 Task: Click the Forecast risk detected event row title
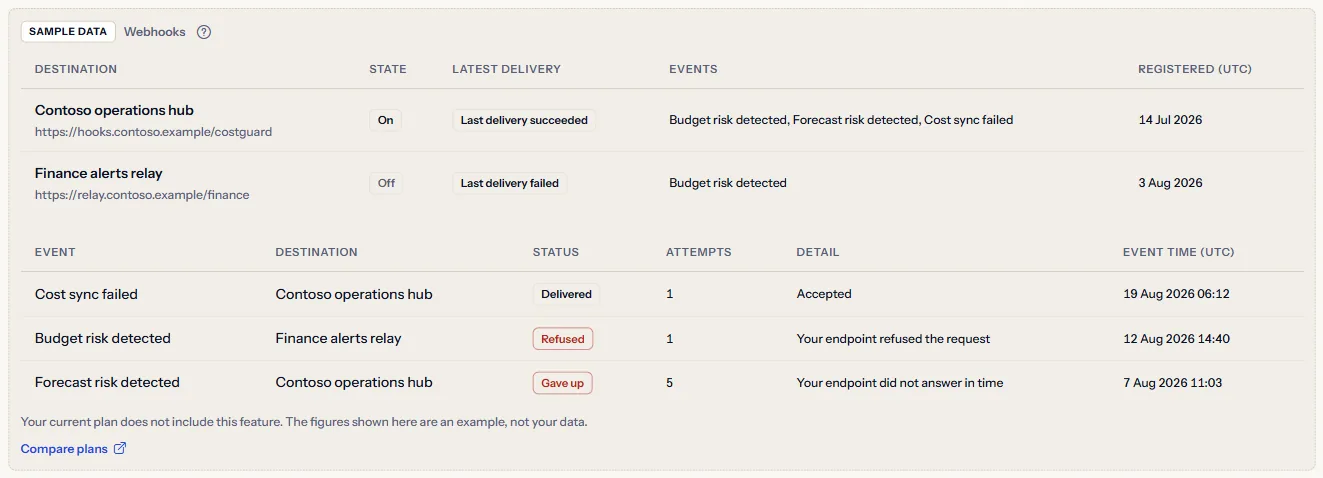(107, 383)
